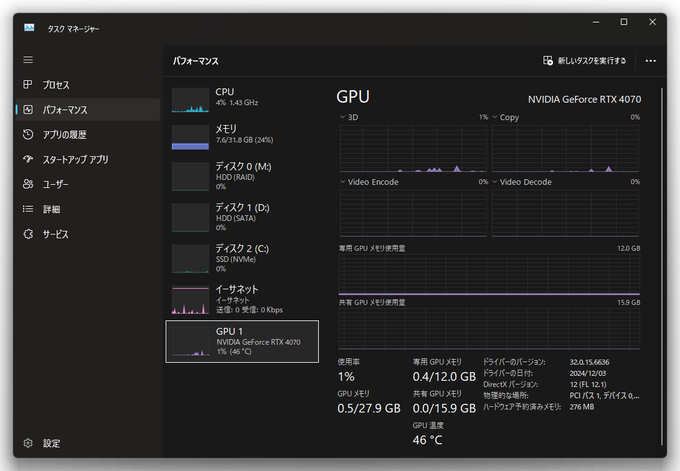Click the サービス puzzle icon
The height and width of the screenshot is (471, 680).
tap(28, 234)
